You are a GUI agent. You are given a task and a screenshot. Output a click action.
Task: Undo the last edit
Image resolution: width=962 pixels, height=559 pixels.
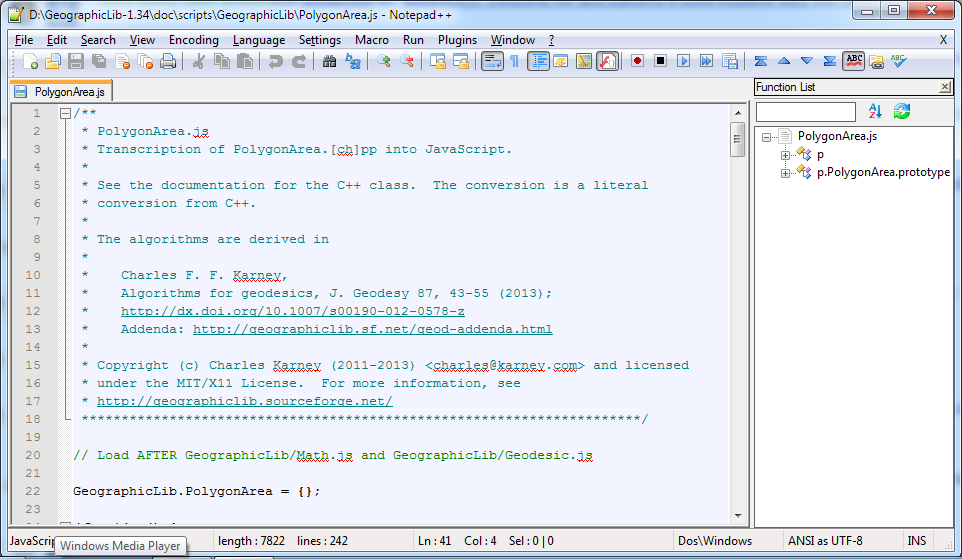point(275,61)
